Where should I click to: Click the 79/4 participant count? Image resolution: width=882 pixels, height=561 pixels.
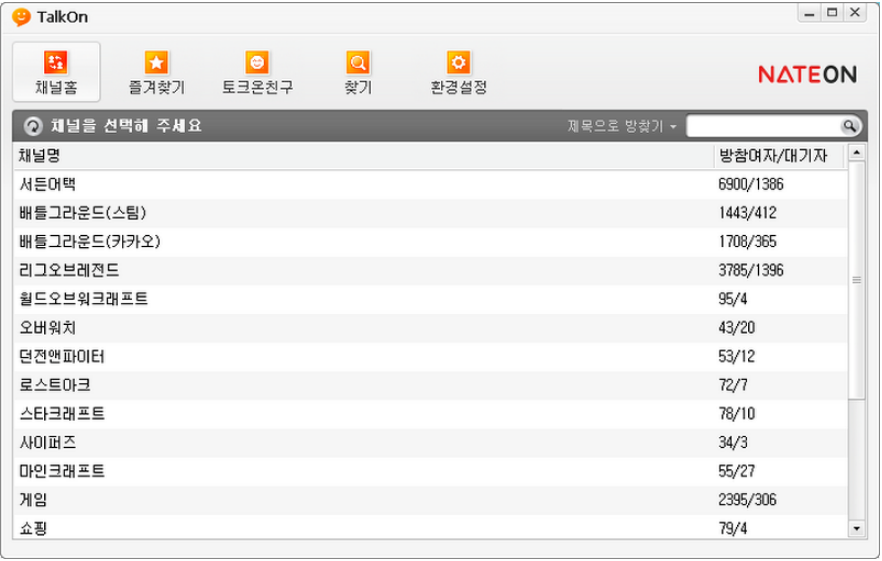[x=733, y=529]
